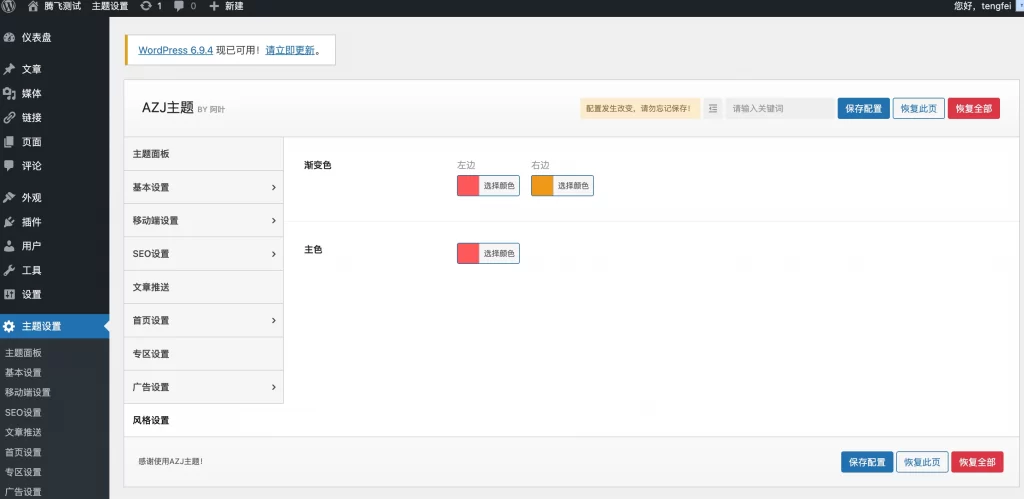Click the keyword search input field
This screenshot has height=499, width=1024.
click(x=779, y=108)
